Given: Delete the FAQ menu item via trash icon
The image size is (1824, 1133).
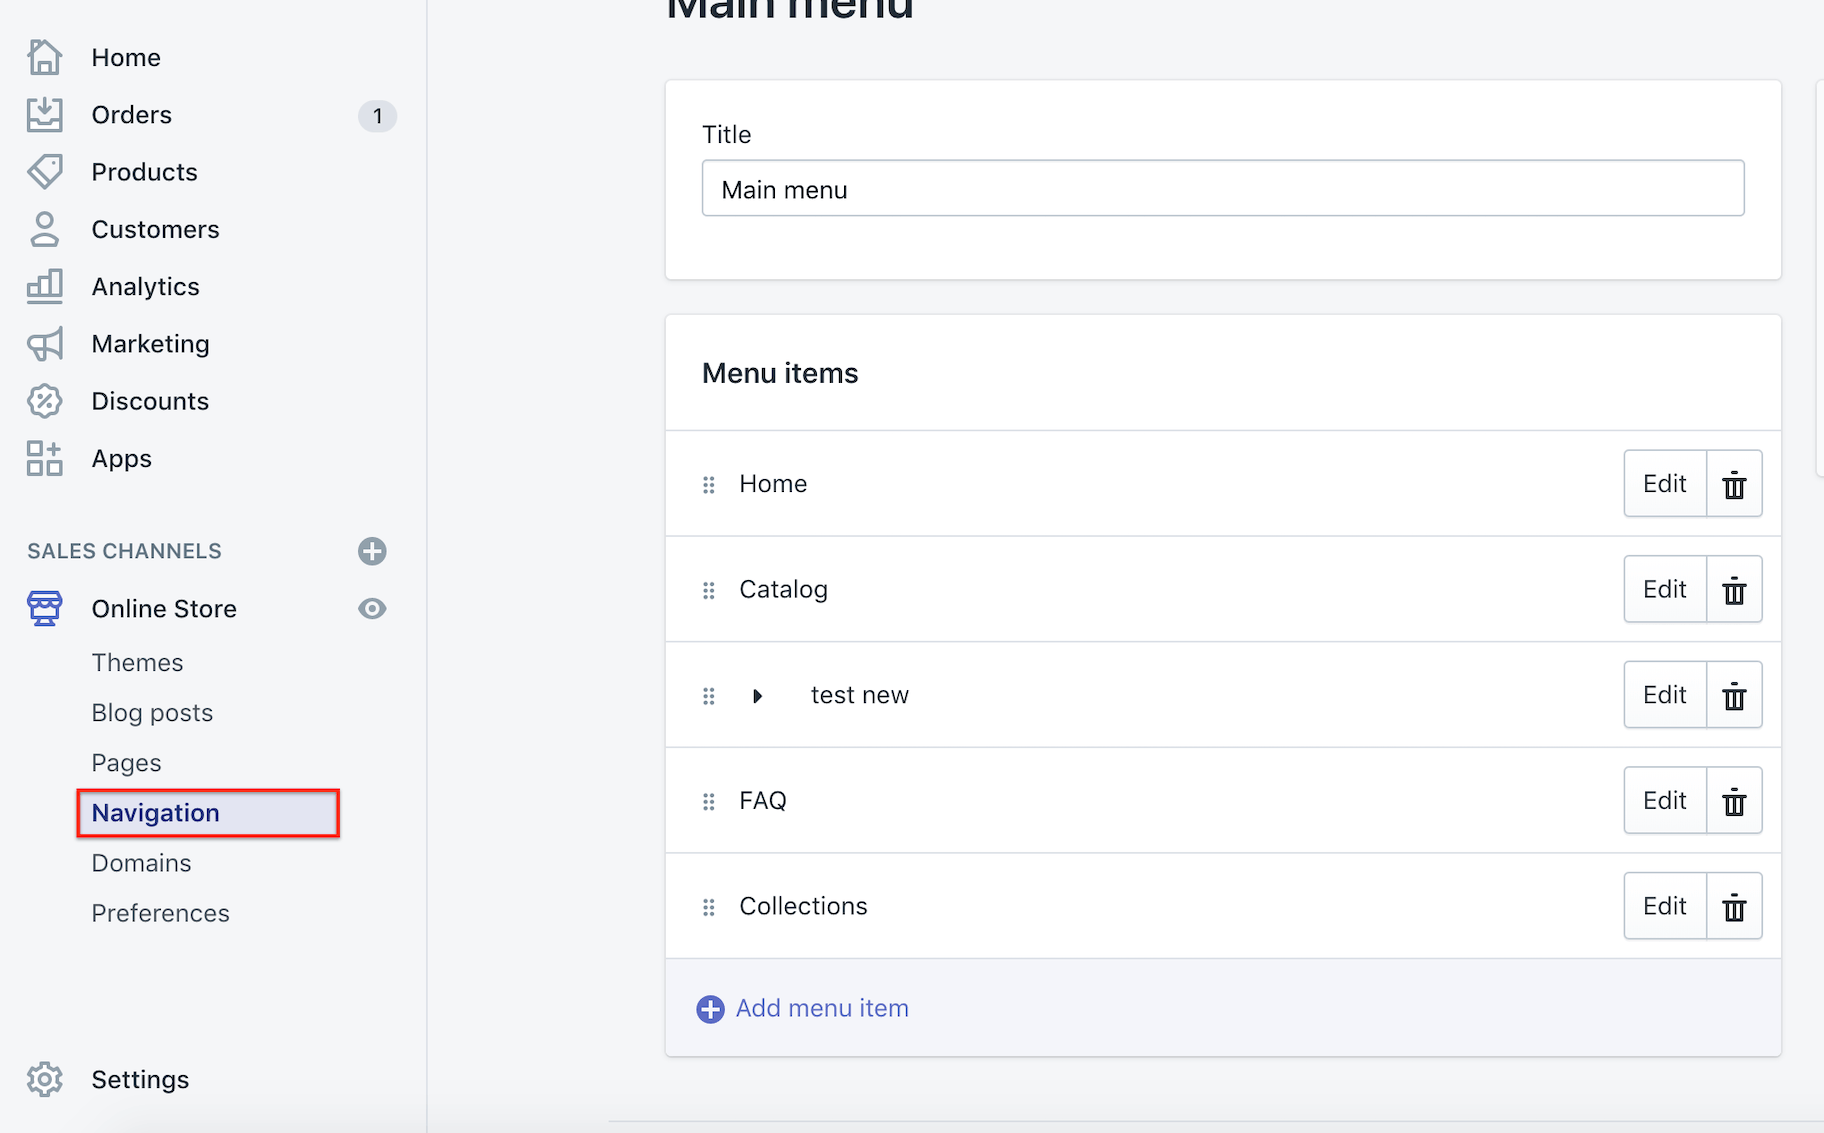Looking at the screenshot, I should [1734, 800].
